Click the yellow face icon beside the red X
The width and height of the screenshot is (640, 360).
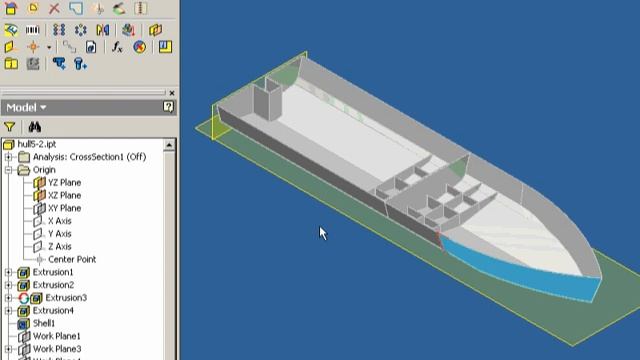coord(33,8)
